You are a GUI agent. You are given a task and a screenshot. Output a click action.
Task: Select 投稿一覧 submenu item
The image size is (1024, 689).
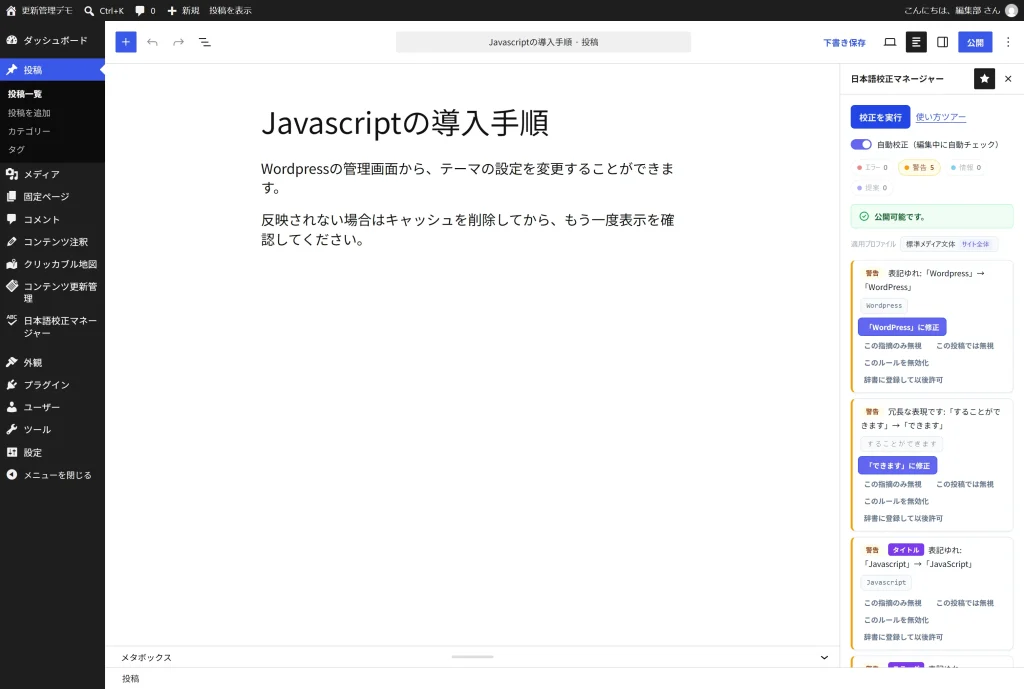pos(25,94)
